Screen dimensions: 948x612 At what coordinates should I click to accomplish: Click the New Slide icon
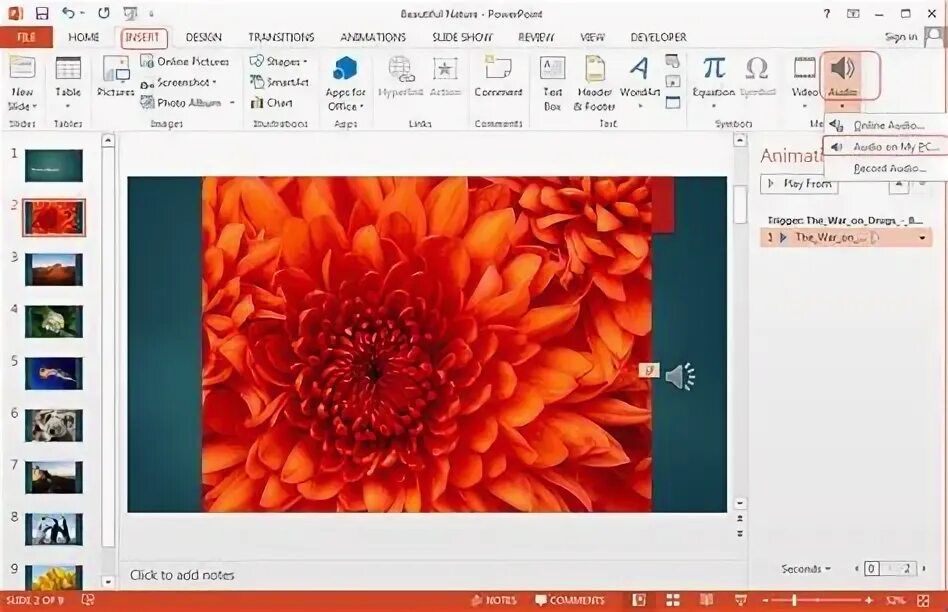(22, 68)
